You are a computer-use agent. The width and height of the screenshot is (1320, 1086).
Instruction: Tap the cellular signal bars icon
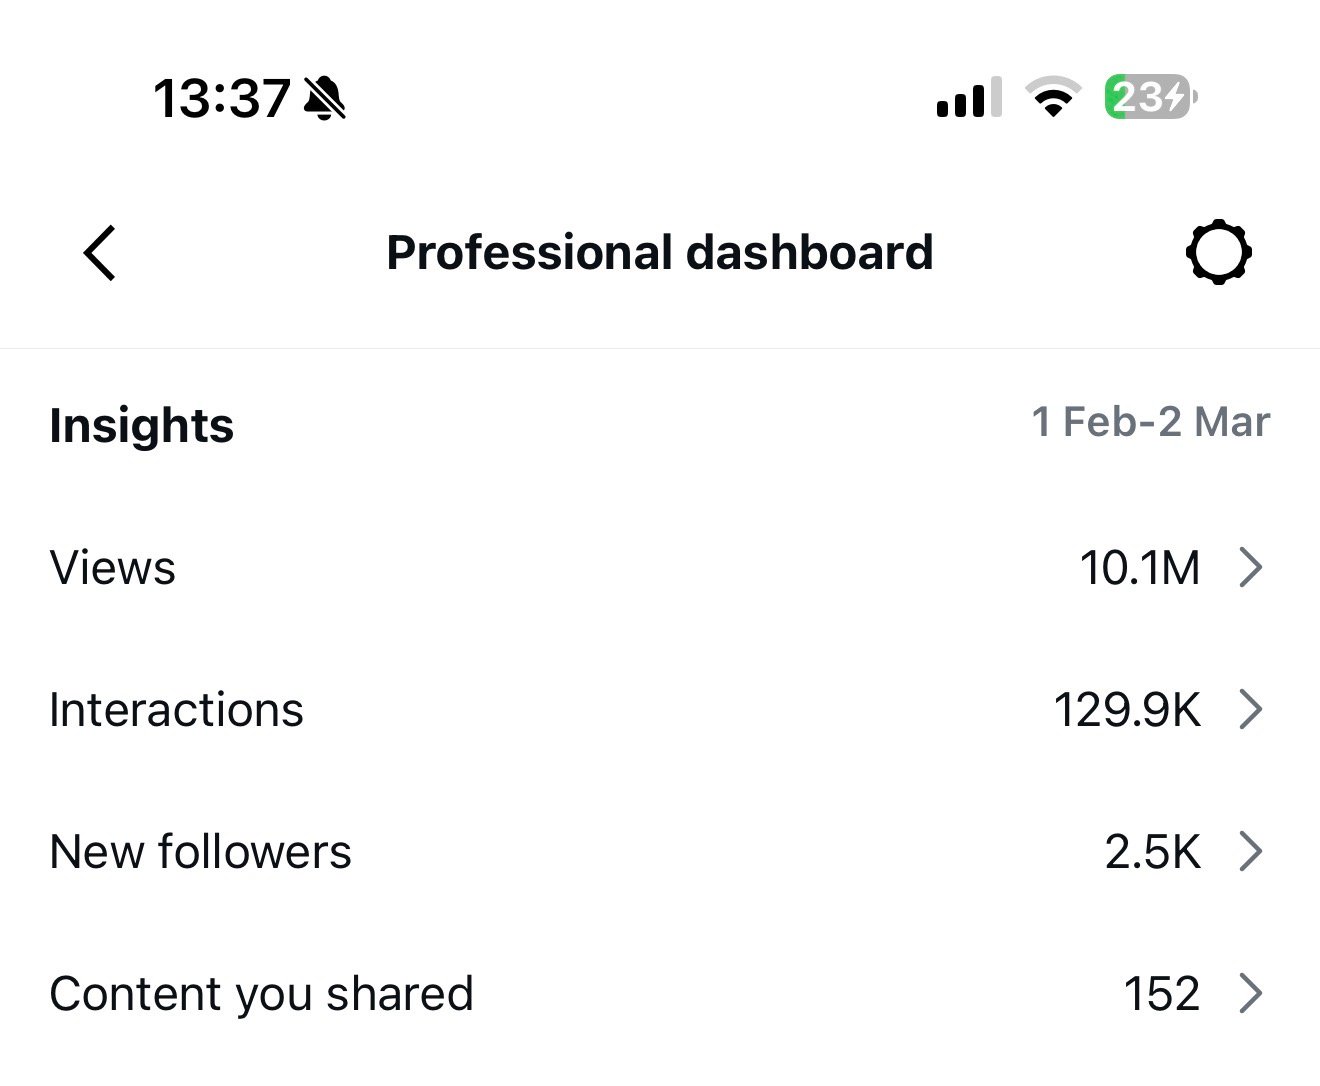pos(968,98)
